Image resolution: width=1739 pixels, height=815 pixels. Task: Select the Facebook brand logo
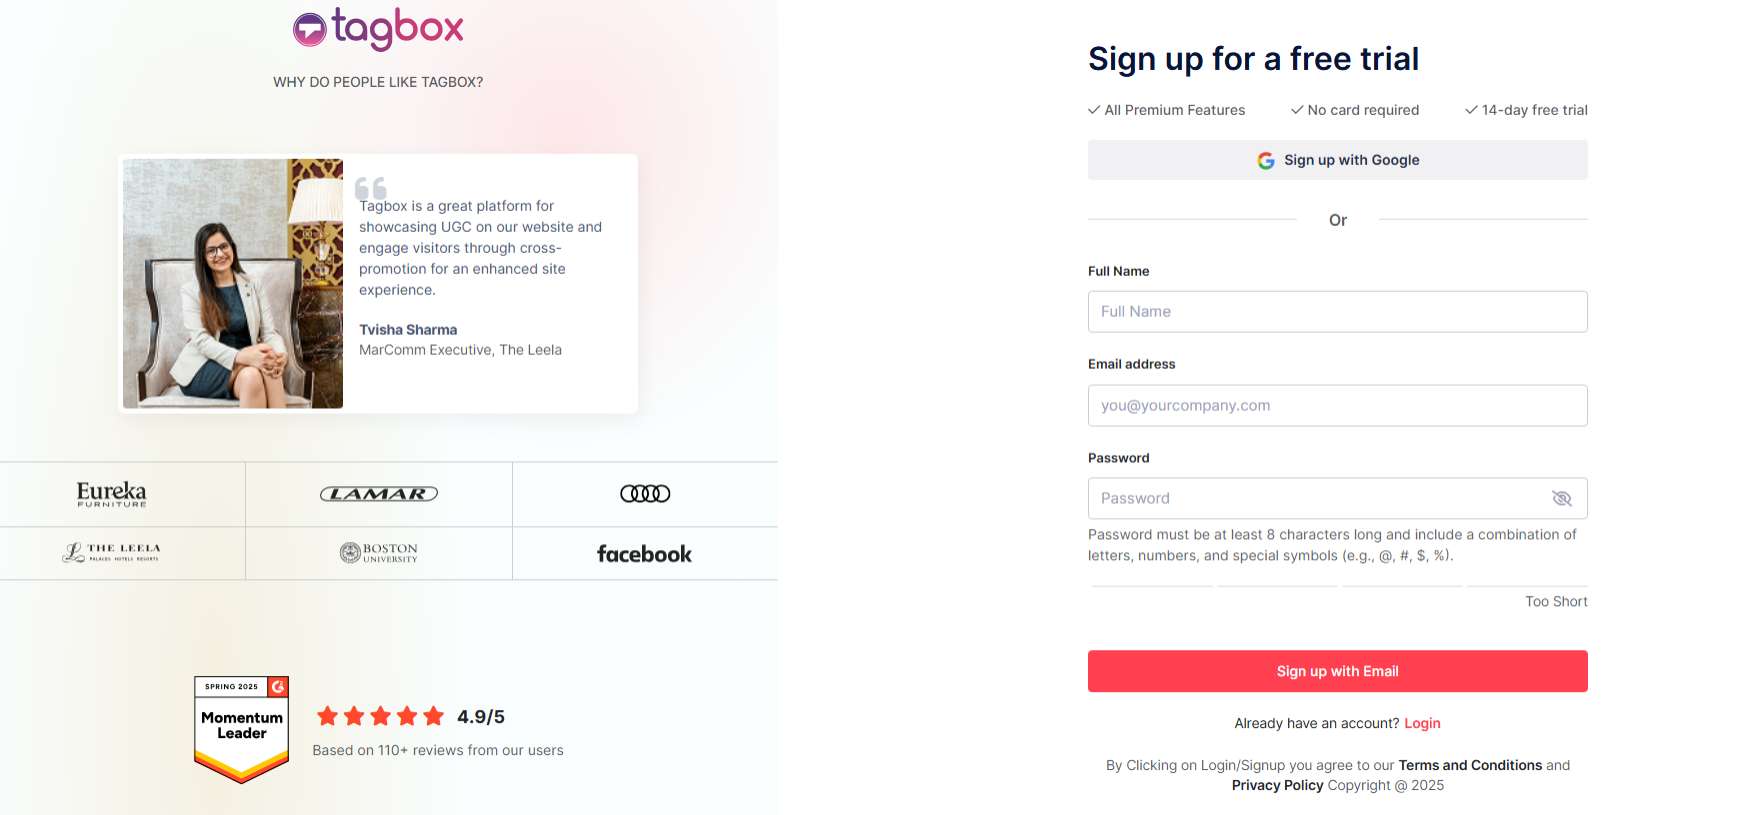click(x=644, y=553)
